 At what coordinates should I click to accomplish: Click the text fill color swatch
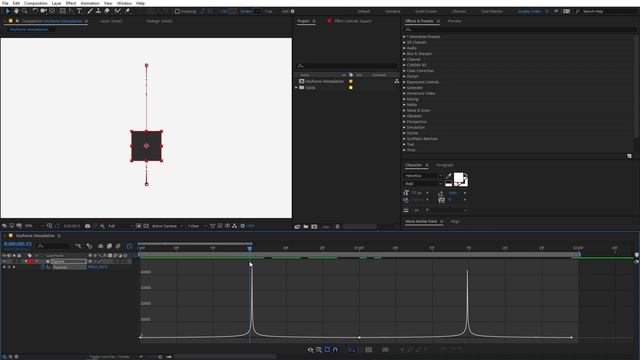[458, 178]
